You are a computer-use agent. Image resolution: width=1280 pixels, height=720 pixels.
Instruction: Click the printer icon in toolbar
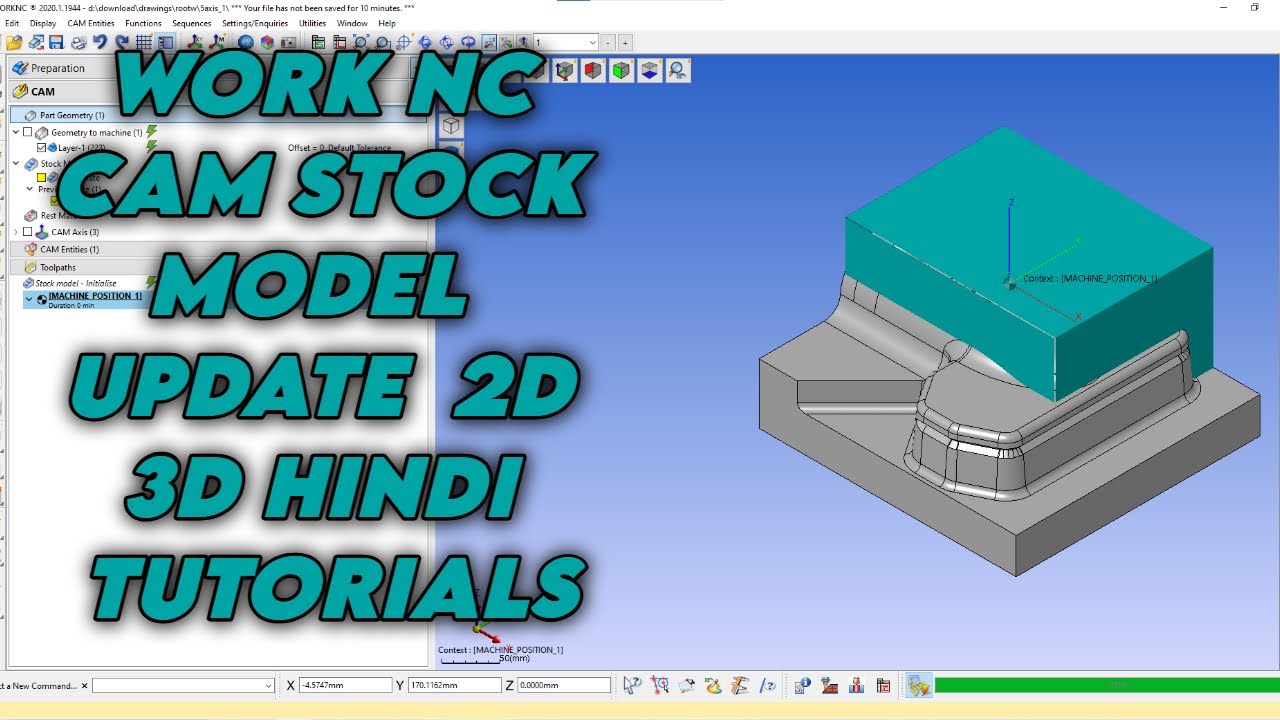[x=79, y=43]
